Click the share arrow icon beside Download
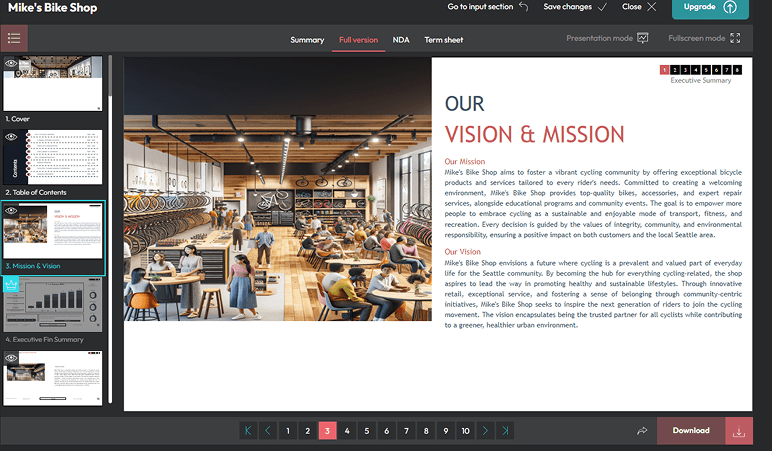Viewport: 772px width, 451px height. coord(641,431)
